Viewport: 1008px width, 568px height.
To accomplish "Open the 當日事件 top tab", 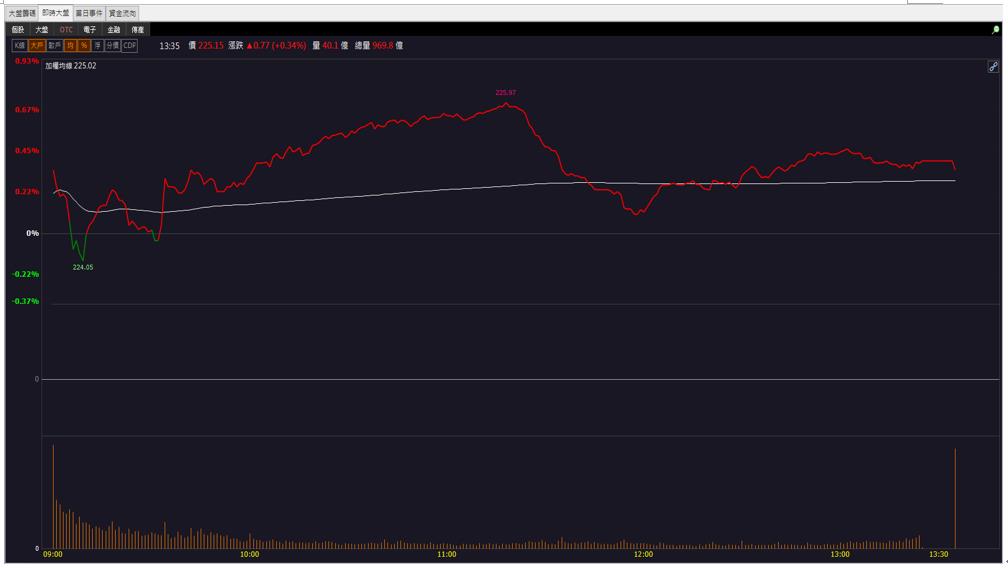I will tap(89, 13).
